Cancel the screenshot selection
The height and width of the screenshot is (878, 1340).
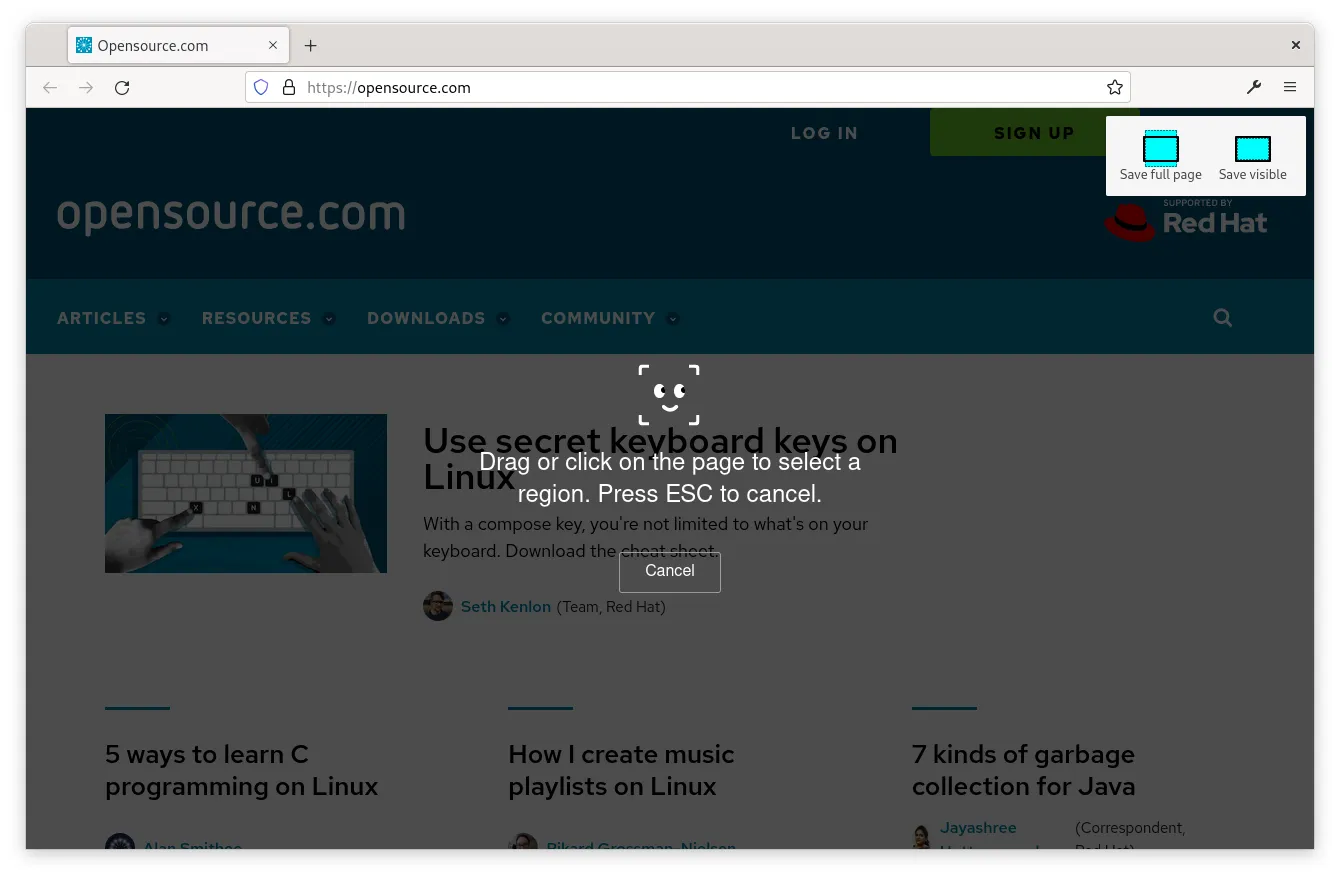pos(669,571)
